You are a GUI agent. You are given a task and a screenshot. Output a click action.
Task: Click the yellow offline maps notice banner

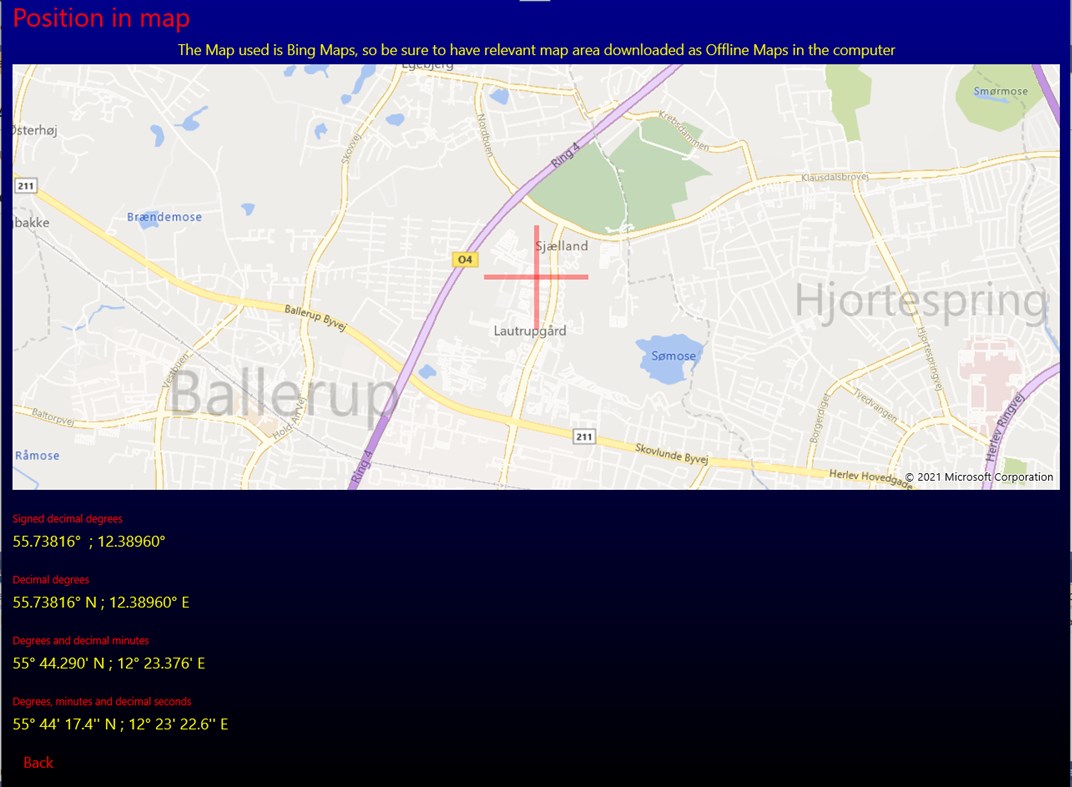tap(536, 49)
